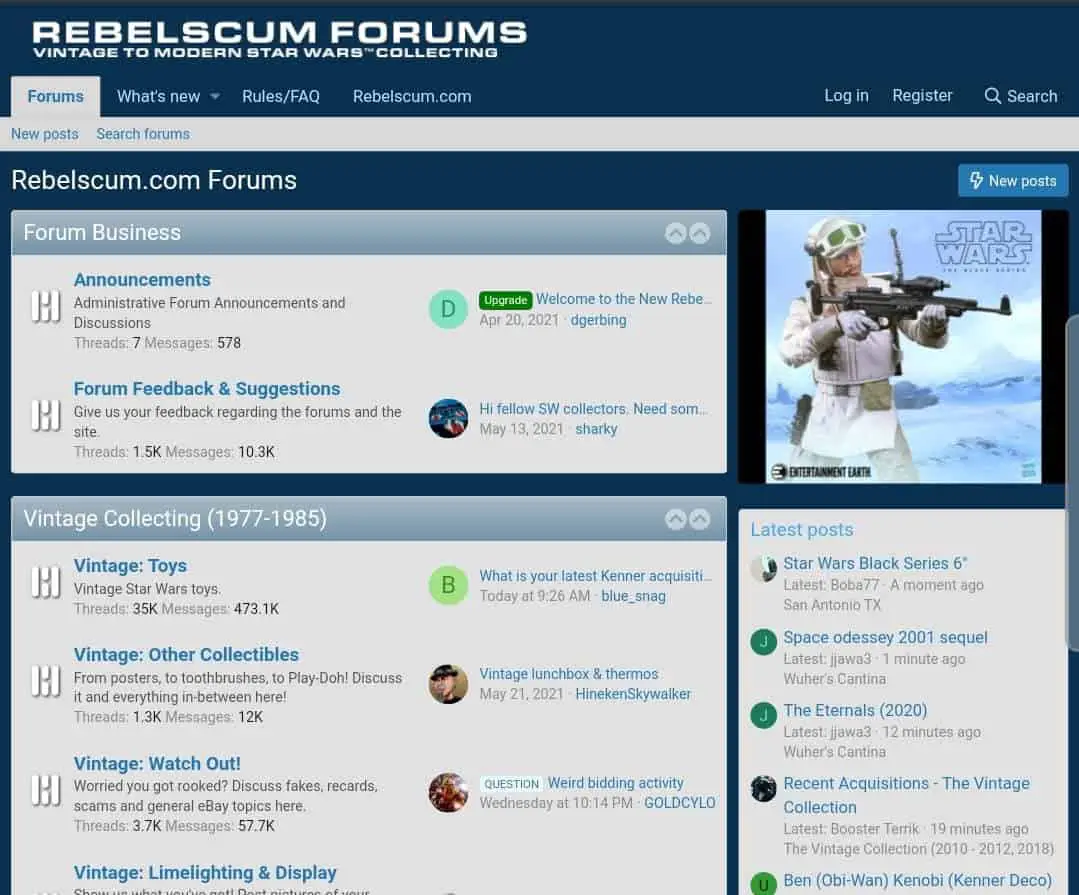View sharky's username link

tap(596, 429)
